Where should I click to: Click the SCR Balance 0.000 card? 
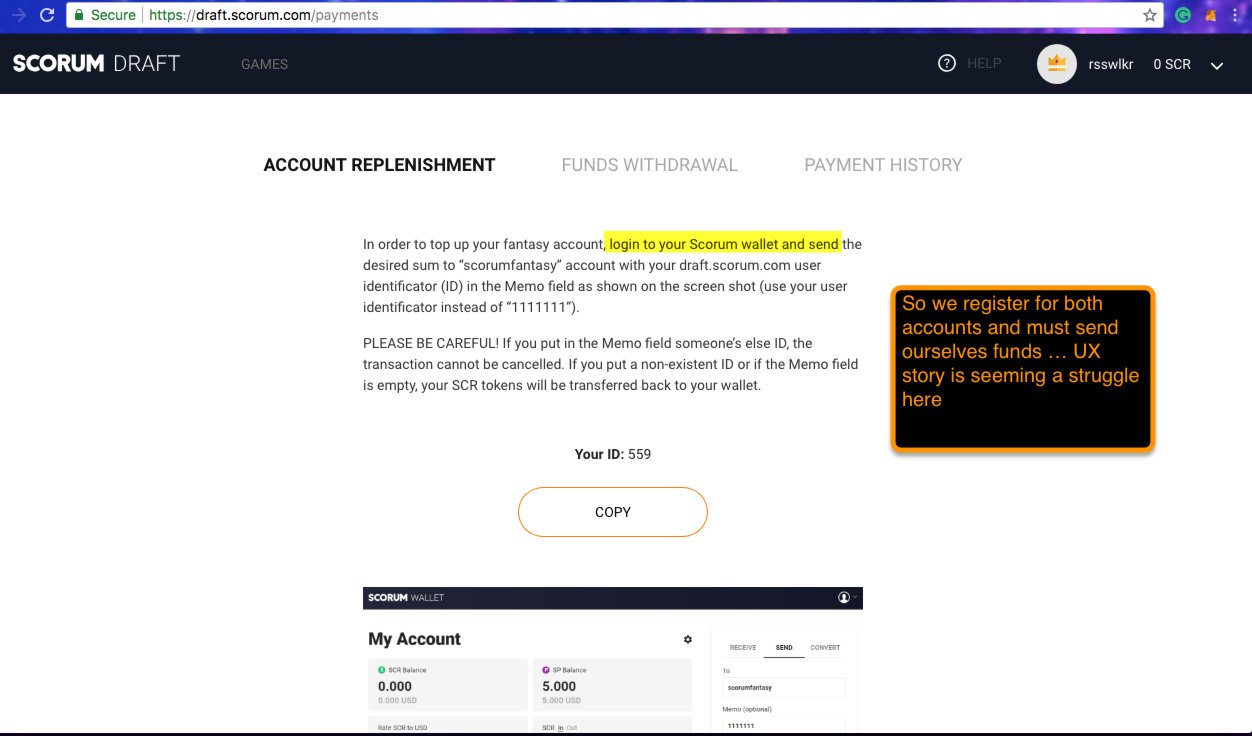448,684
